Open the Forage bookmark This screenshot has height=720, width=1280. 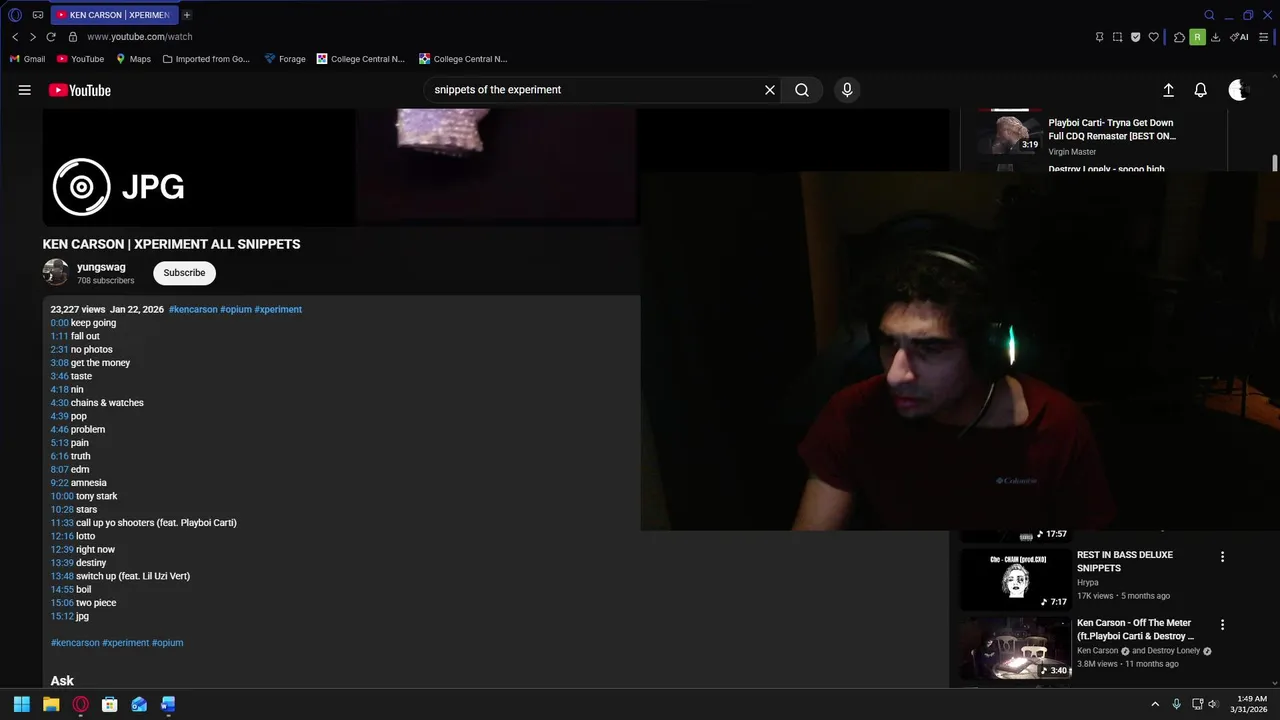pos(285,59)
